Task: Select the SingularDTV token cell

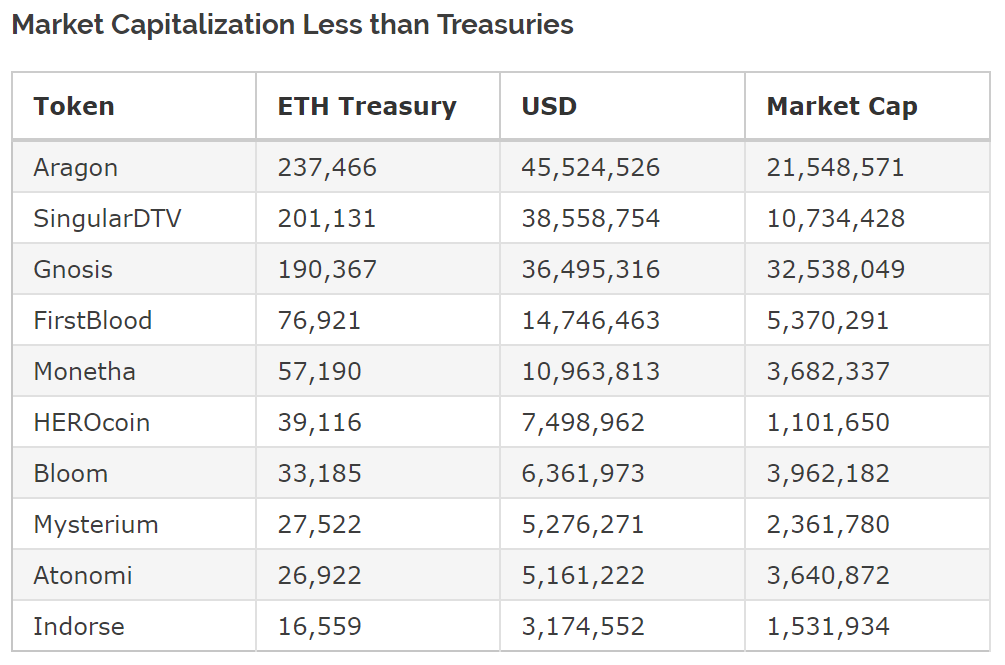Action: click(x=107, y=218)
